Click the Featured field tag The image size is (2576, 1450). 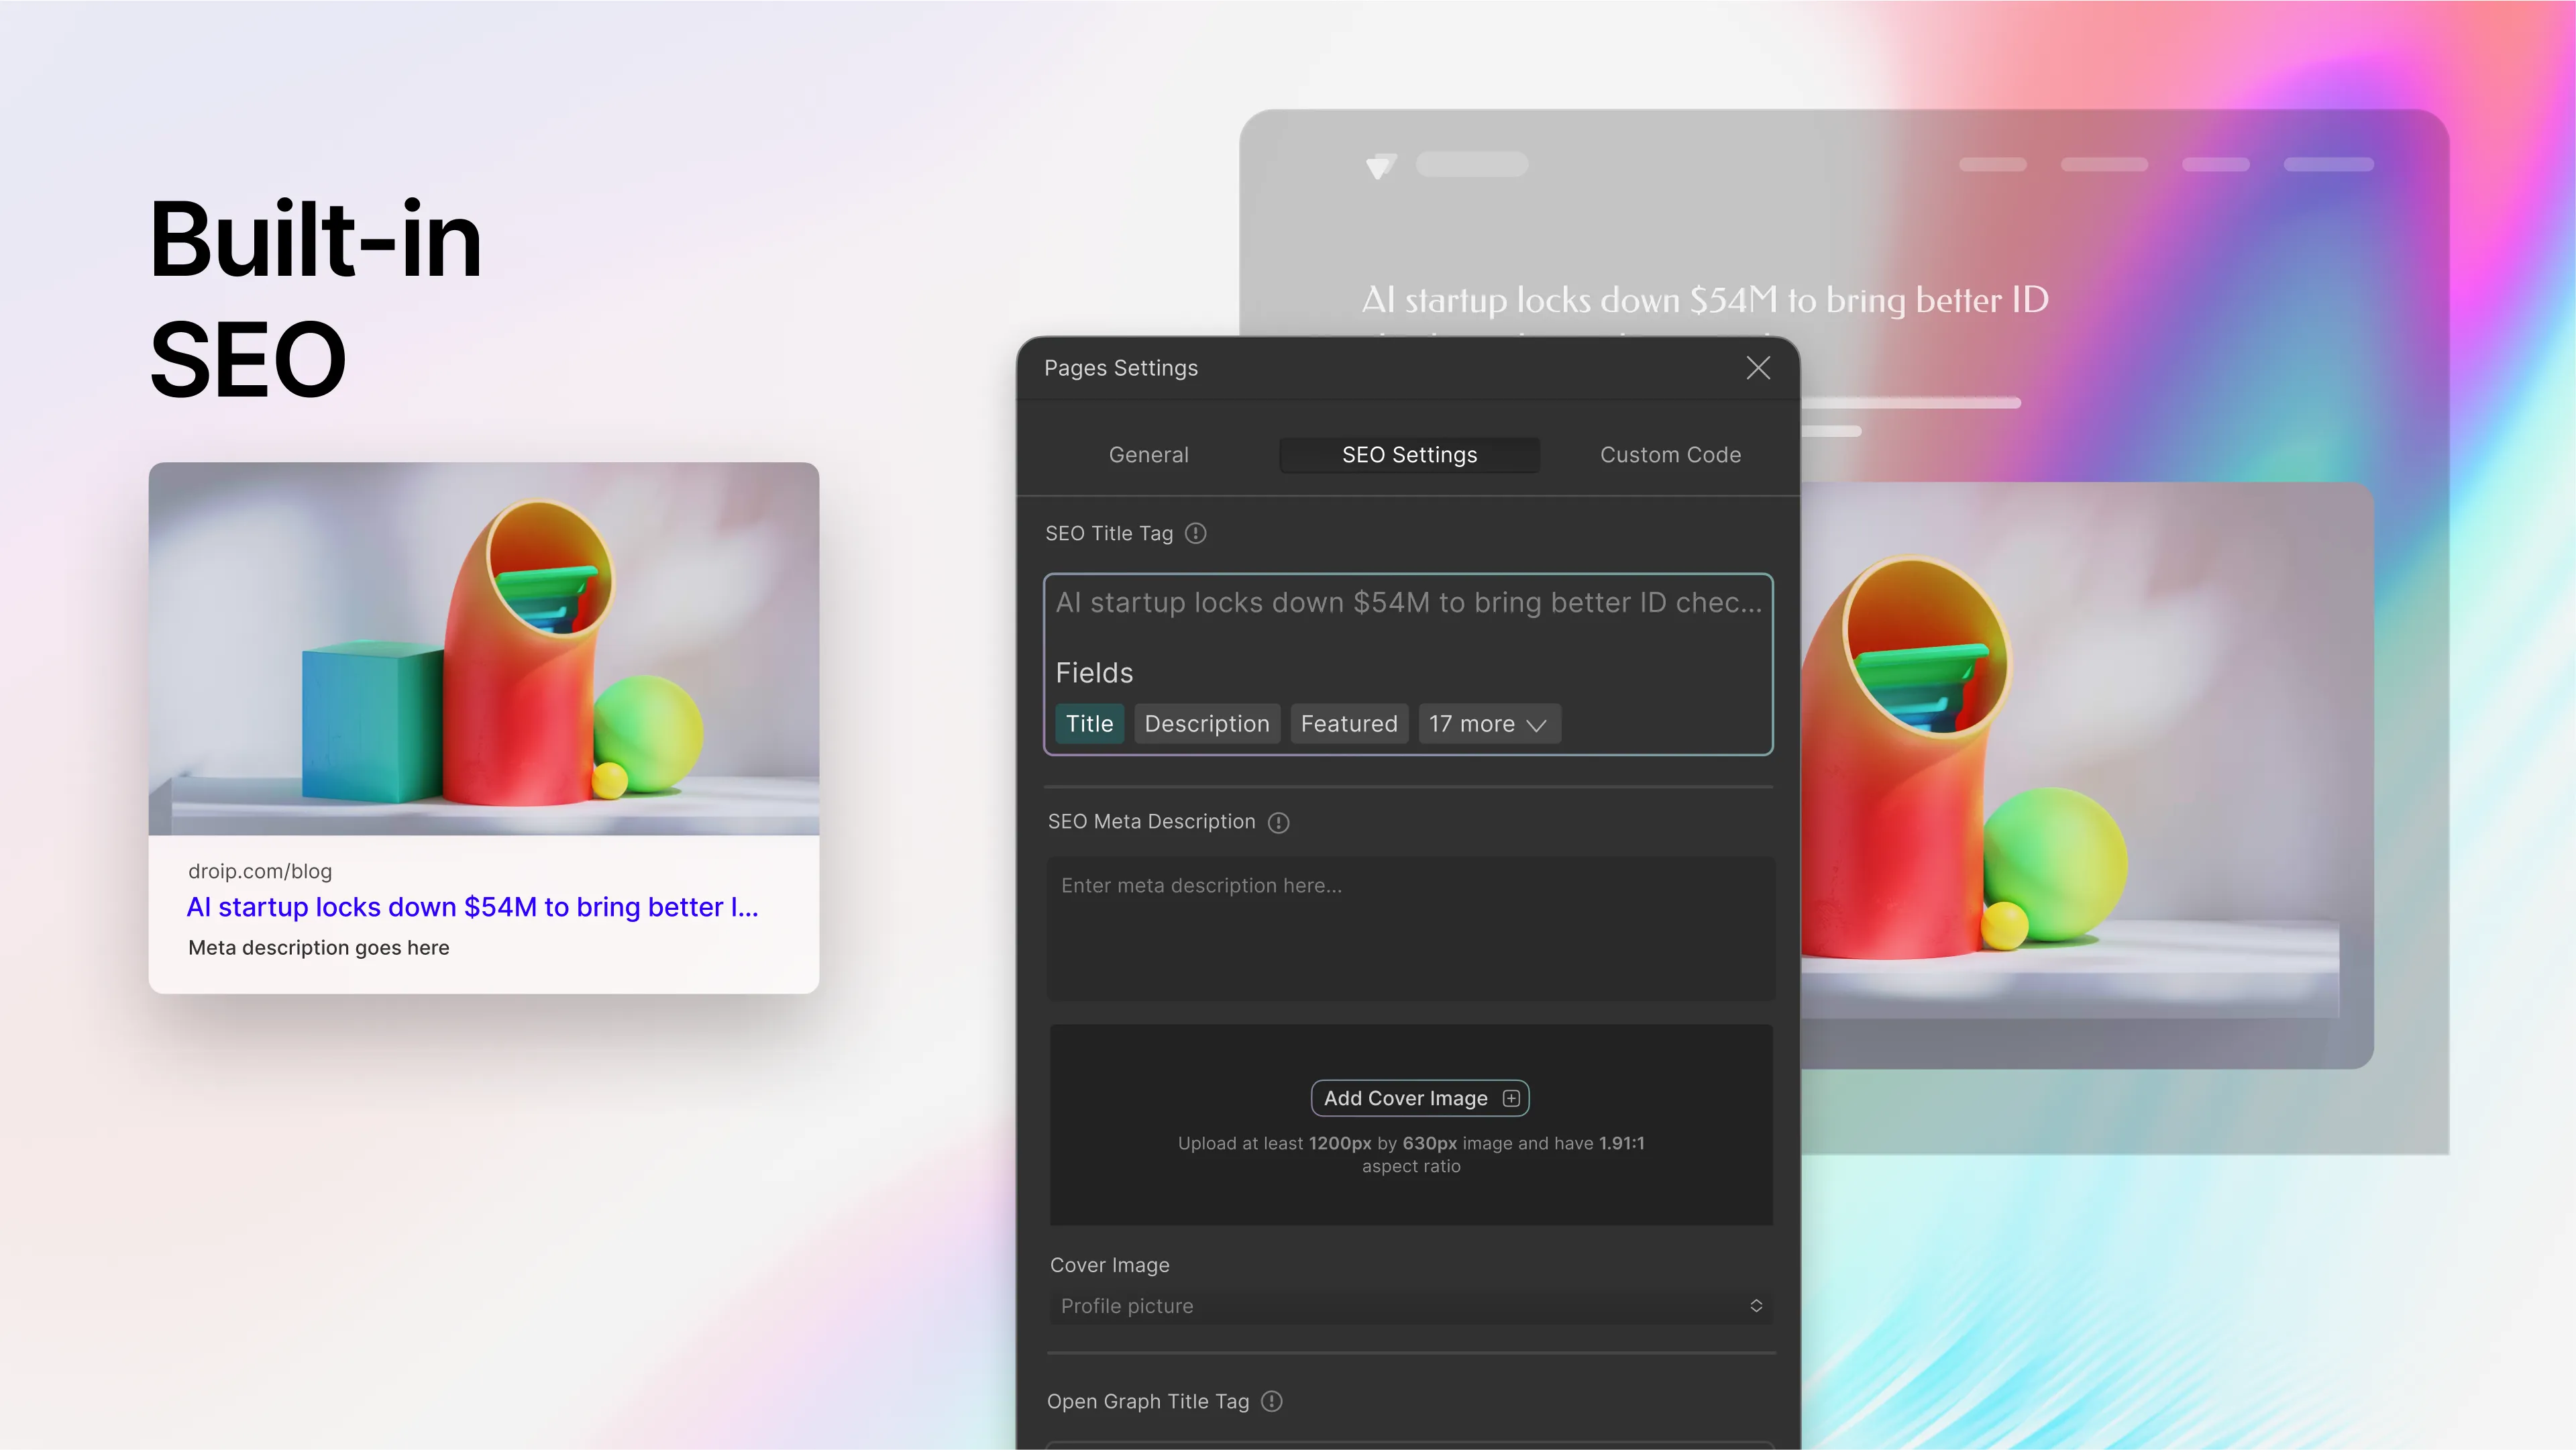[x=1348, y=723]
